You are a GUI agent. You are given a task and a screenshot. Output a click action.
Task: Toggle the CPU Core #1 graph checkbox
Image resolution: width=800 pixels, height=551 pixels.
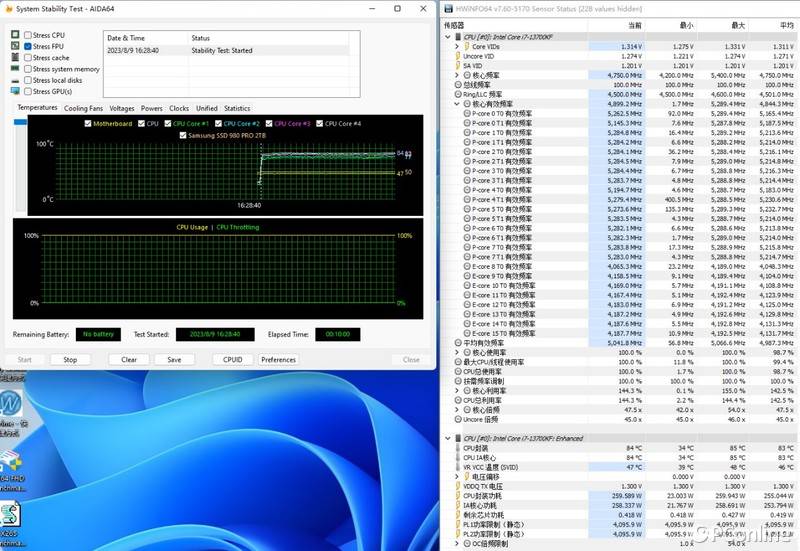coord(167,123)
